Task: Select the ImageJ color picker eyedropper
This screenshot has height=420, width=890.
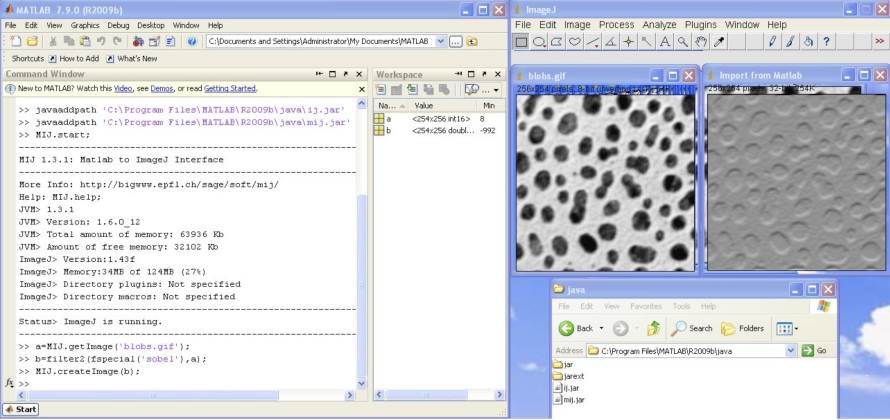Action: click(719, 42)
